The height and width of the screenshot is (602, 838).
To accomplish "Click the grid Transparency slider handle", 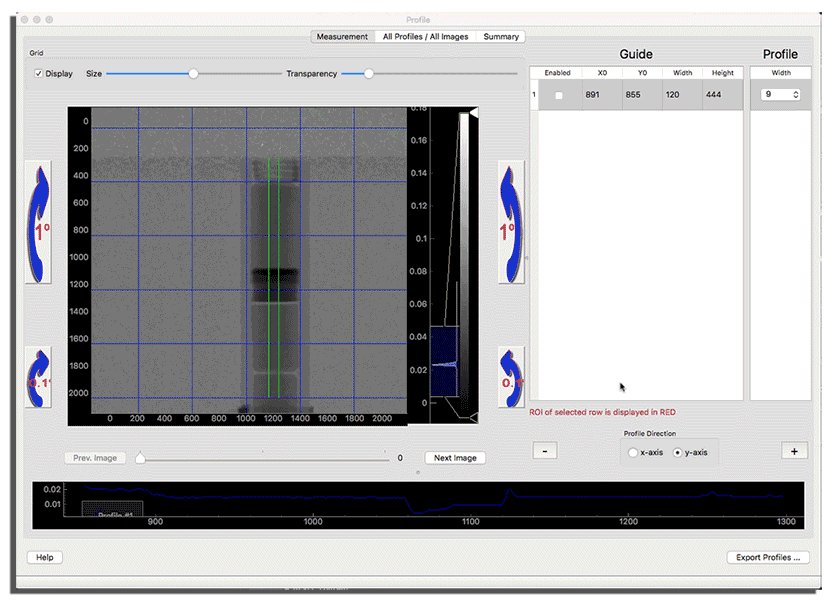I will click(369, 74).
